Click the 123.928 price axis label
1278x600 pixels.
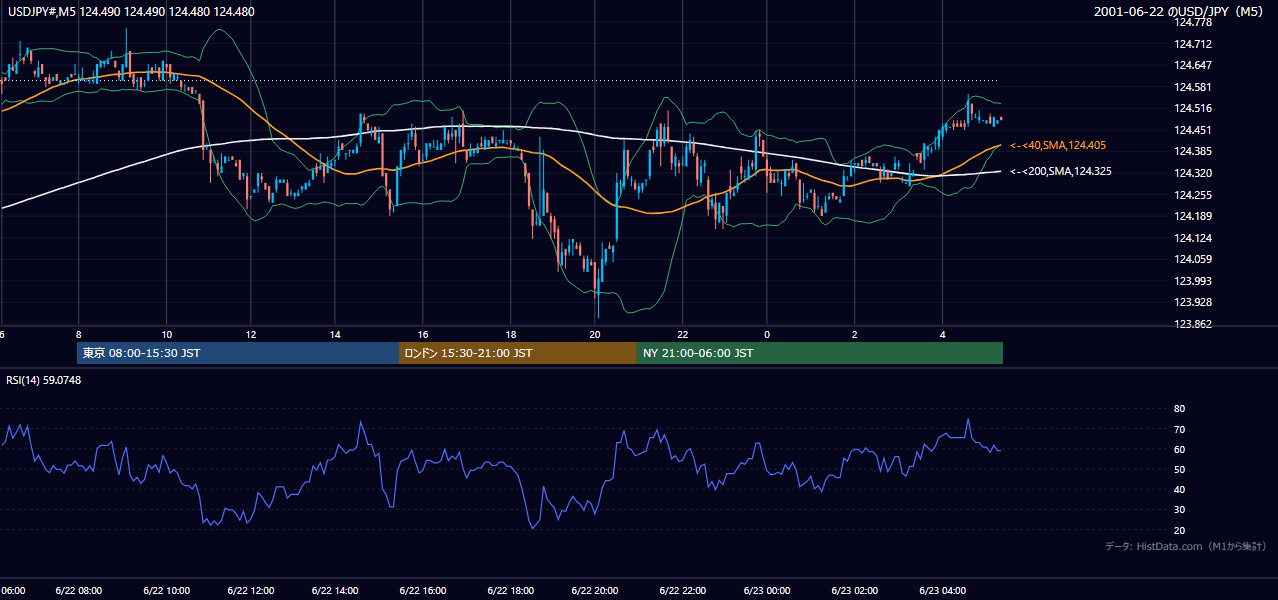(x=1195, y=303)
